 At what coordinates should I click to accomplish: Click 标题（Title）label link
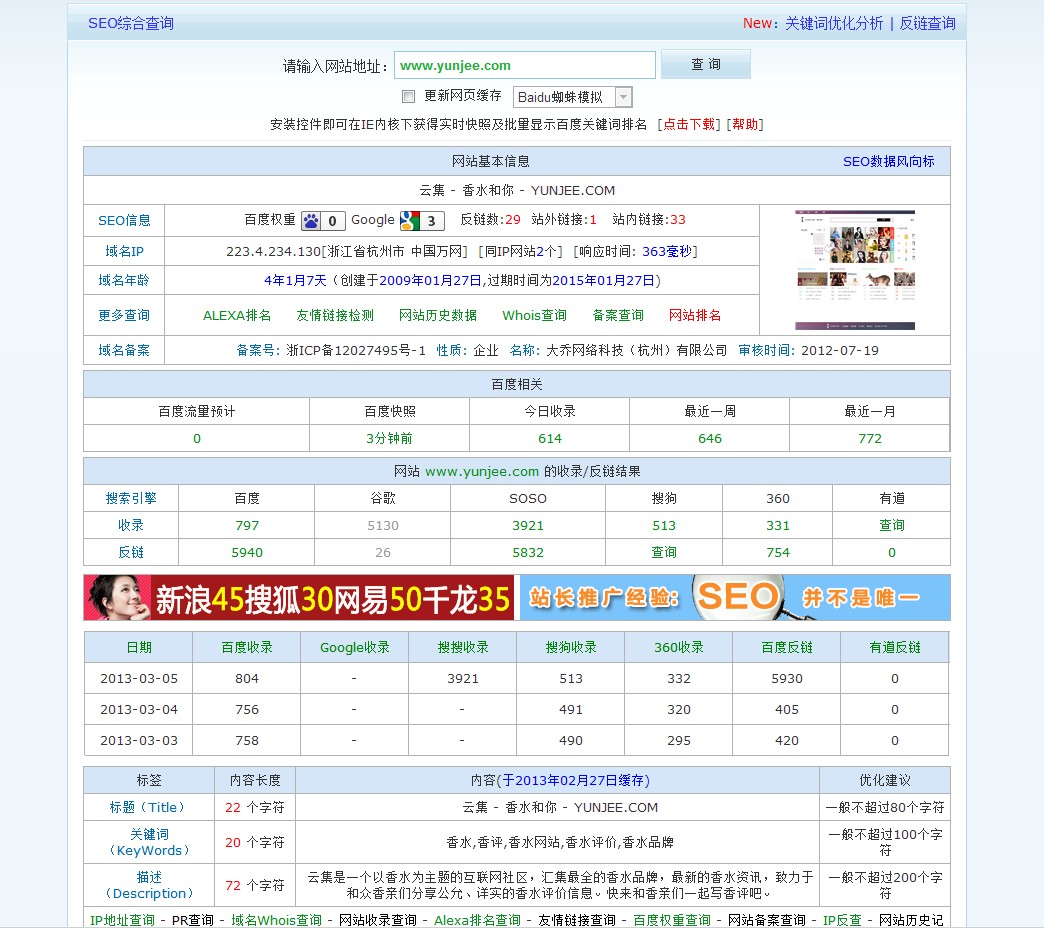point(149,808)
